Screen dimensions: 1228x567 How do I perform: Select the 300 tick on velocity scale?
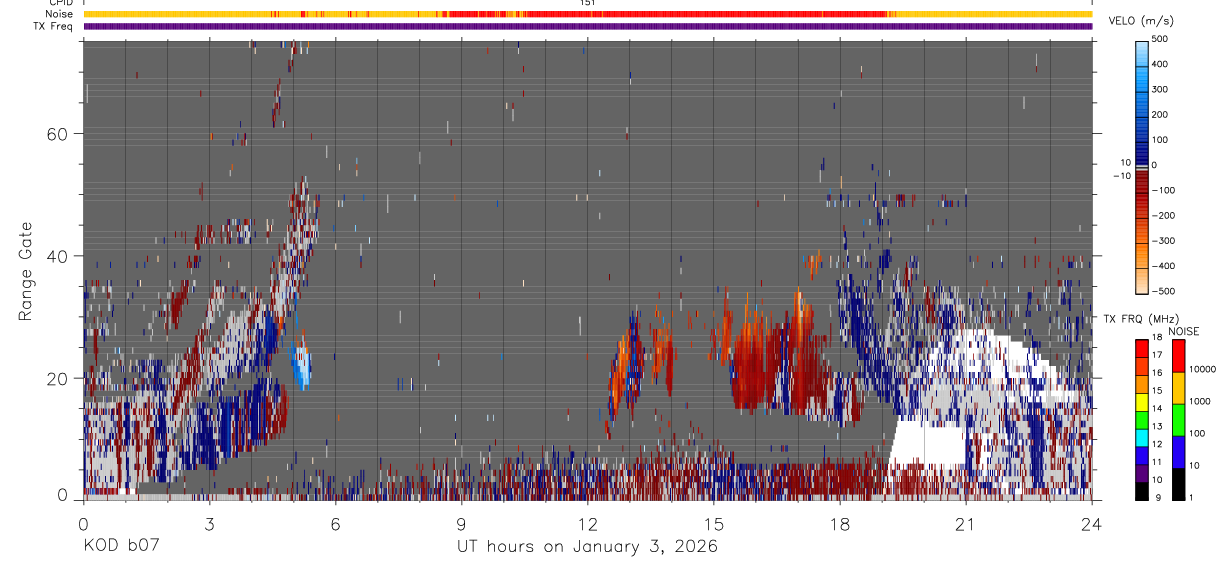pos(1162,89)
